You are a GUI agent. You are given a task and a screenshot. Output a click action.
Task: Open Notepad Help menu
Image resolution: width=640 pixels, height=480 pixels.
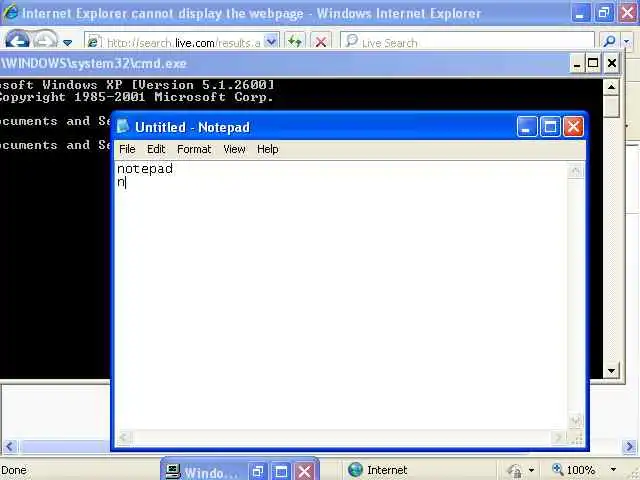[268, 149]
